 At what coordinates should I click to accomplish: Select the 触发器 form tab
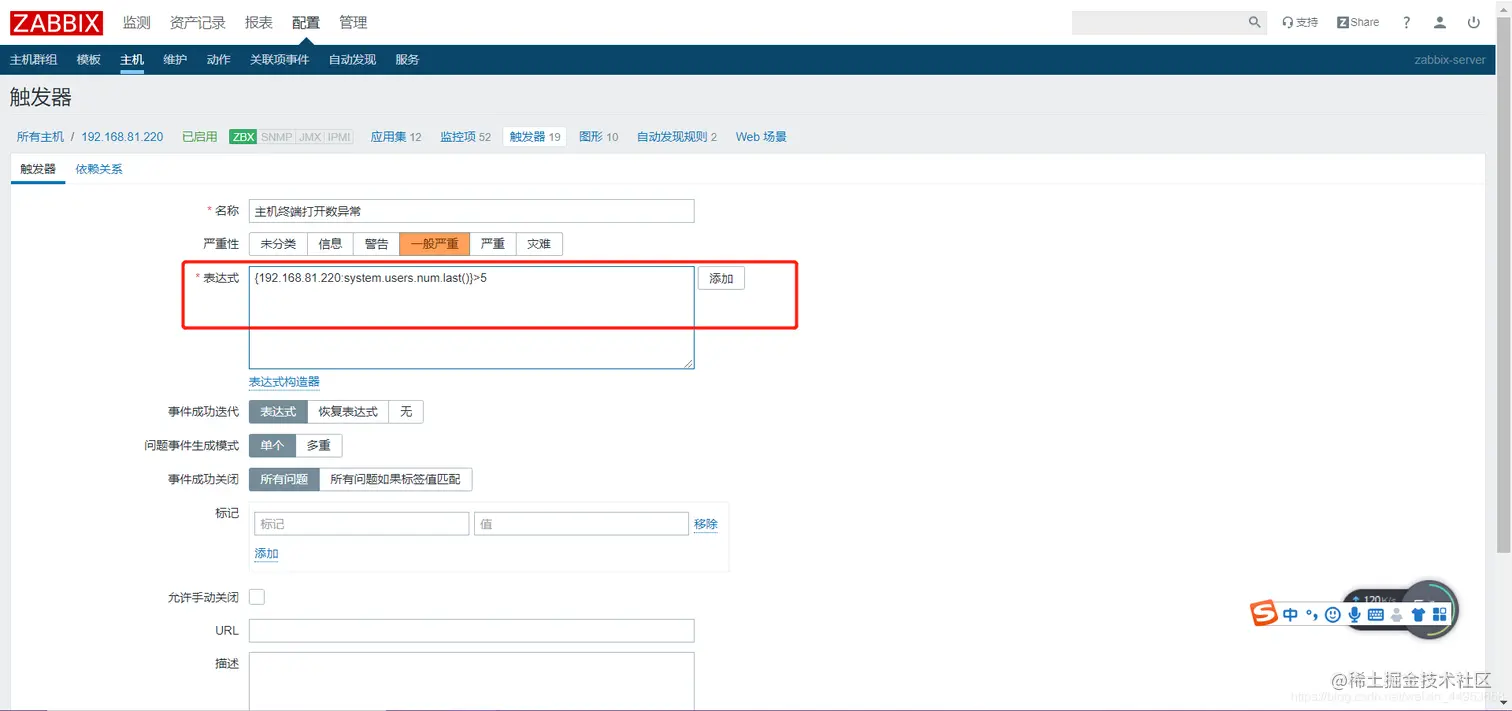pyautogui.click(x=38, y=169)
